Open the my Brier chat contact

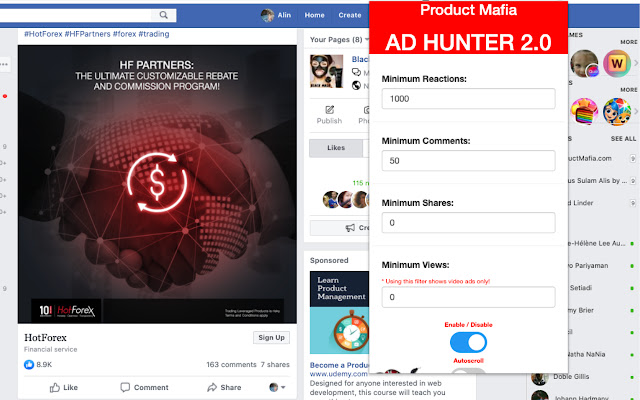[582, 310]
